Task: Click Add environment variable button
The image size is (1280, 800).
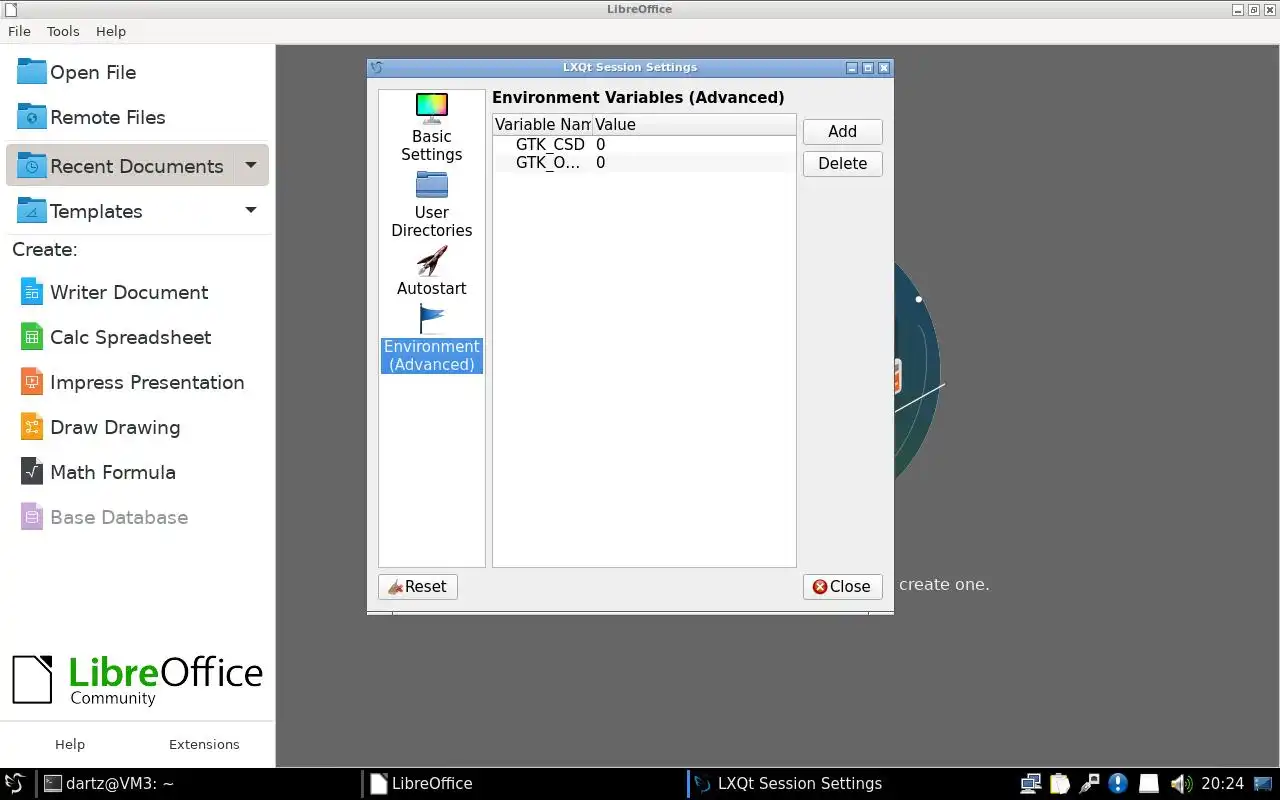Action: click(x=842, y=132)
